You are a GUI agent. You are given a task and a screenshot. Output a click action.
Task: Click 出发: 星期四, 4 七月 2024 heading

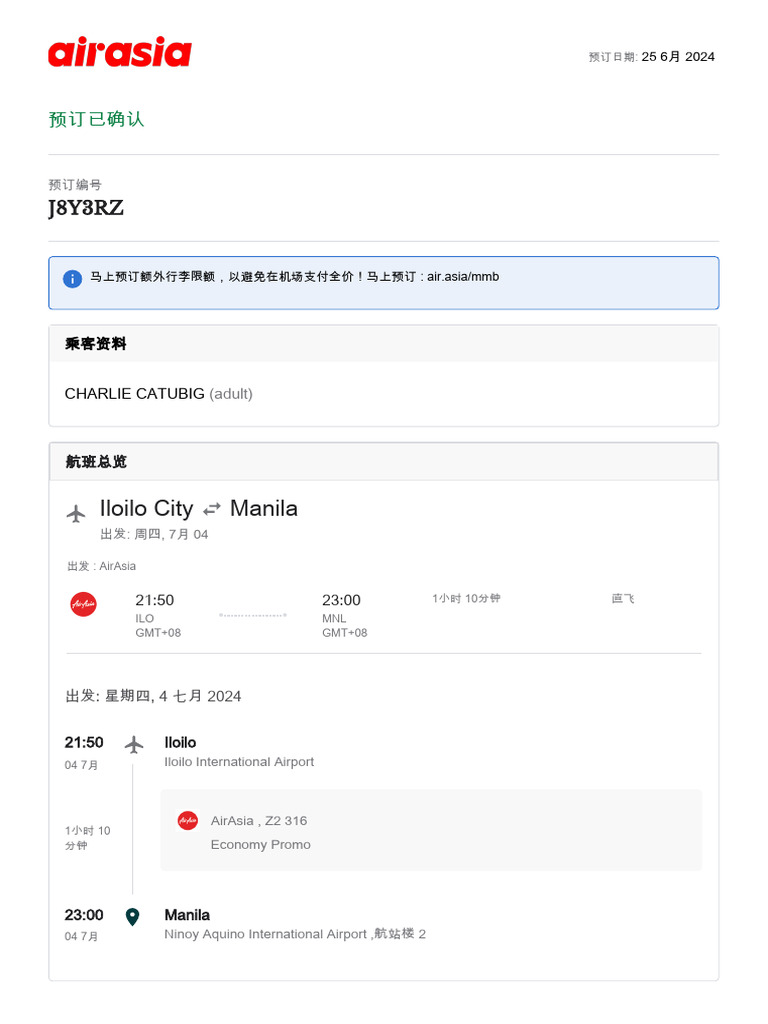tap(153, 696)
